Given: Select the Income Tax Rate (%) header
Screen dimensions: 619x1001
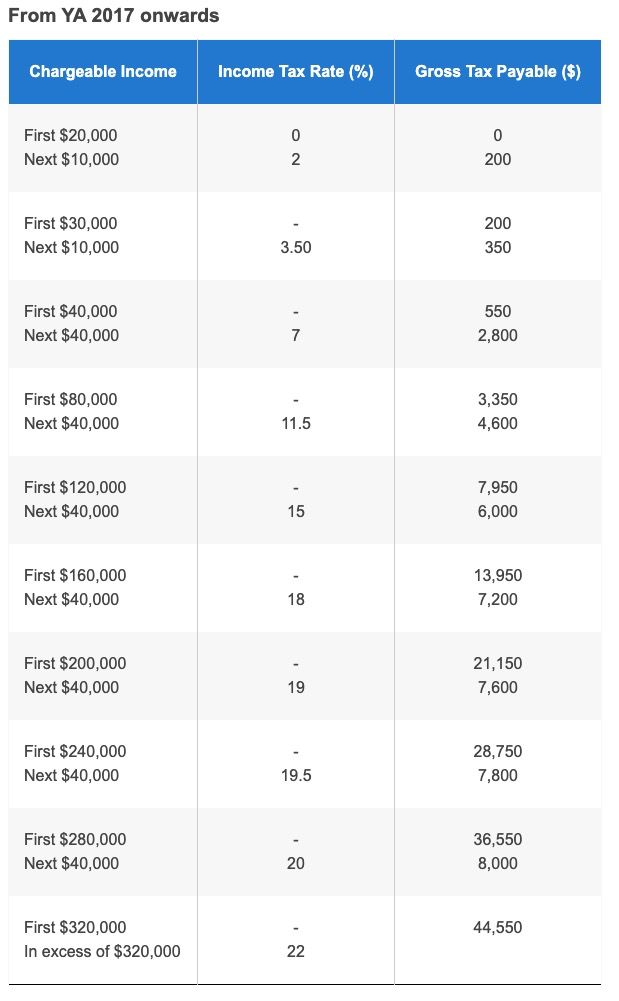Looking at the screenshot, I should 295,72.
